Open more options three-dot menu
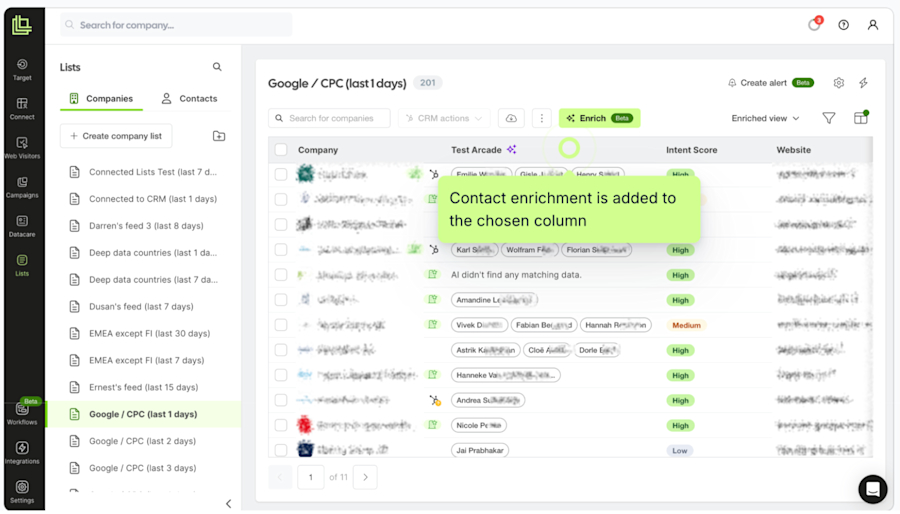This screenshot has height=514, width=900. coord(541,118)
